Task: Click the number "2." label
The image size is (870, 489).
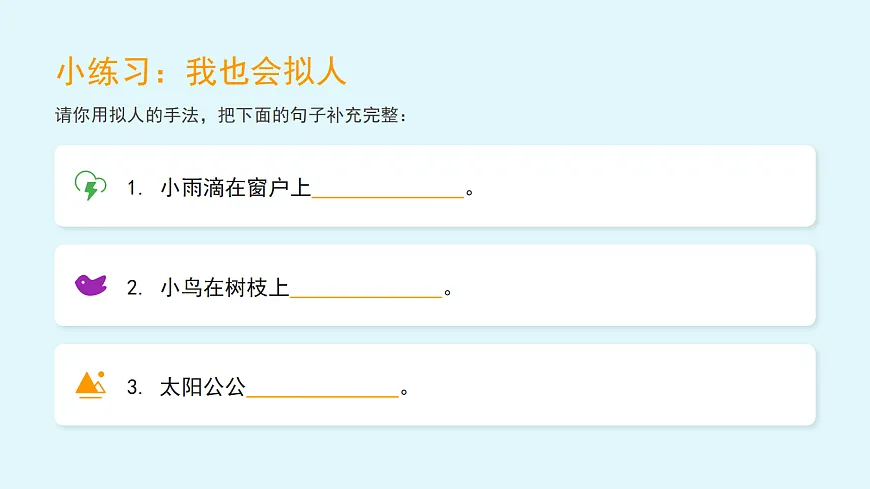Action: pyautogui.click(x=136, y=288)
